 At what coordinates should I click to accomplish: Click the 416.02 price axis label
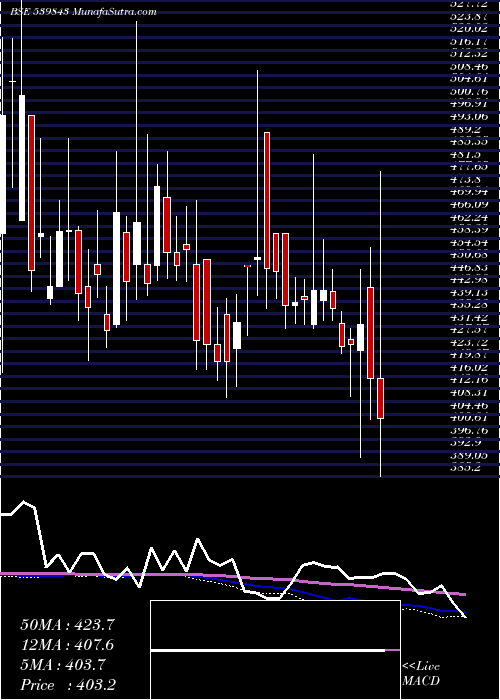pos(467,368)
